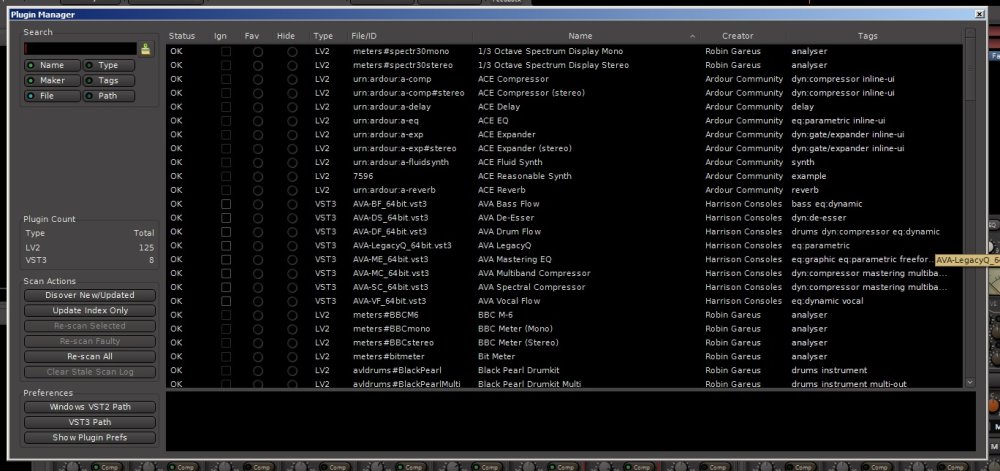
Task: Click Discover New/Updated button
Action: 90,295
